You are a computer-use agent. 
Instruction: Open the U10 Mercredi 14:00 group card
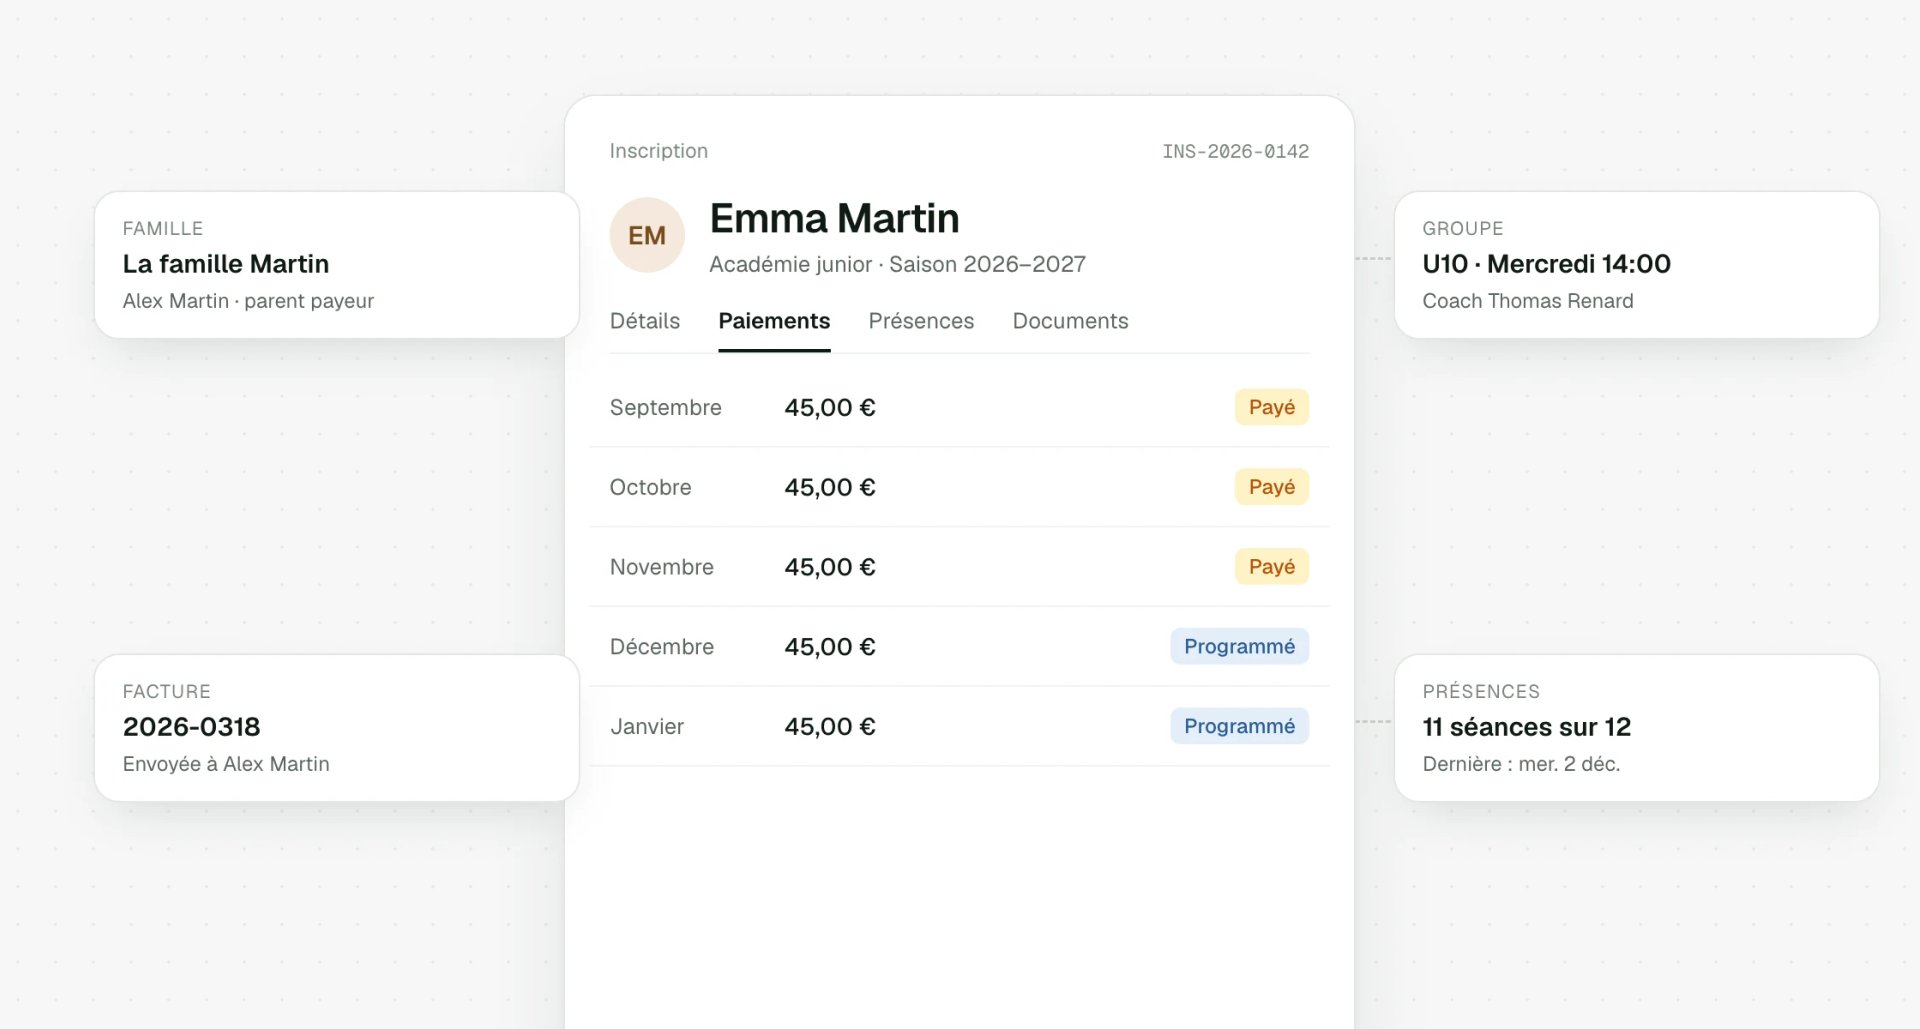click(1637, 265)
